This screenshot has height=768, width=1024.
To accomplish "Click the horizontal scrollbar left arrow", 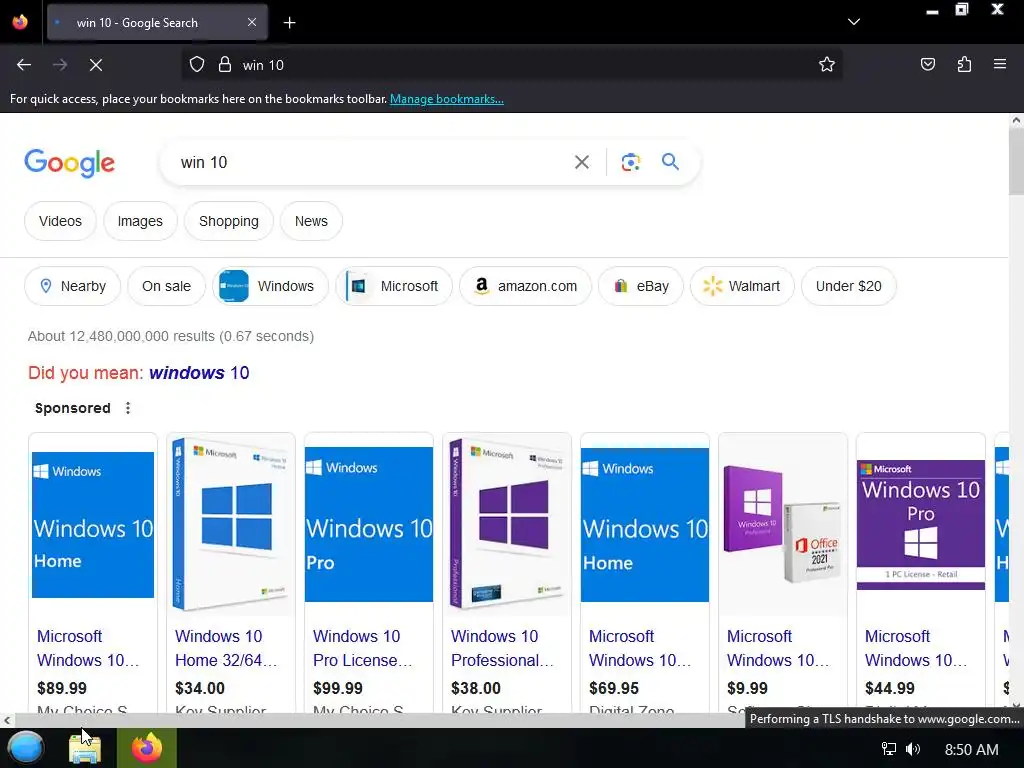I will pos(7,720).
